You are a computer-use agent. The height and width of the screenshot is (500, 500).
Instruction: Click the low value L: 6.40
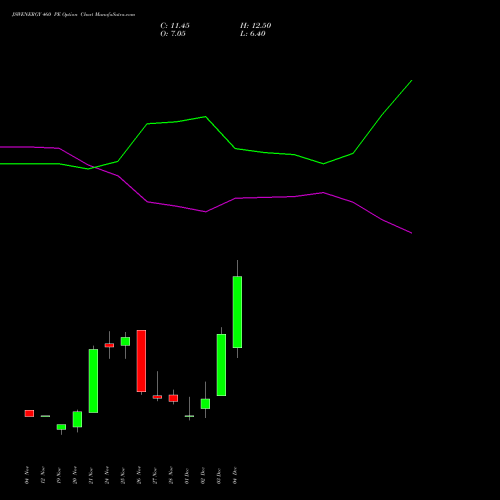(253, 34)
